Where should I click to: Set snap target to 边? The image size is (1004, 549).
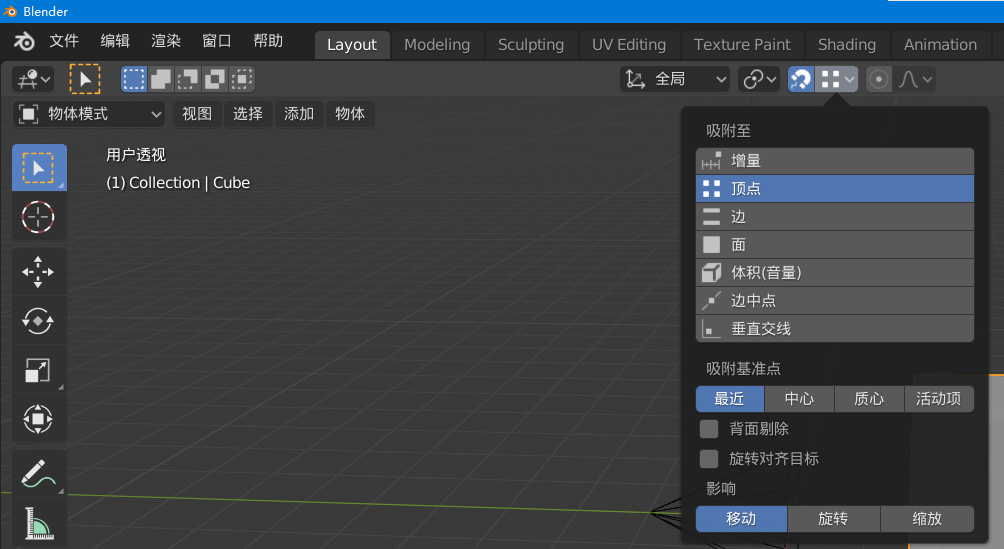pos(835,217)
